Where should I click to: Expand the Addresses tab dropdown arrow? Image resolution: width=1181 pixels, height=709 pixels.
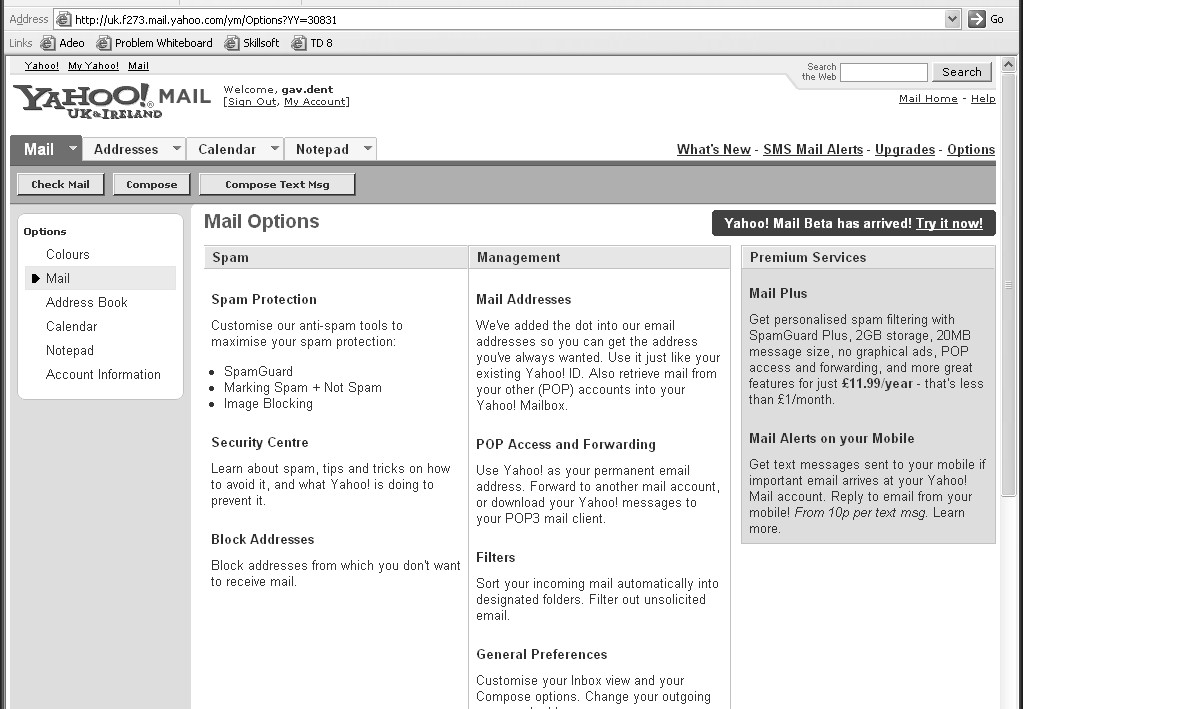tap(176, 148)
